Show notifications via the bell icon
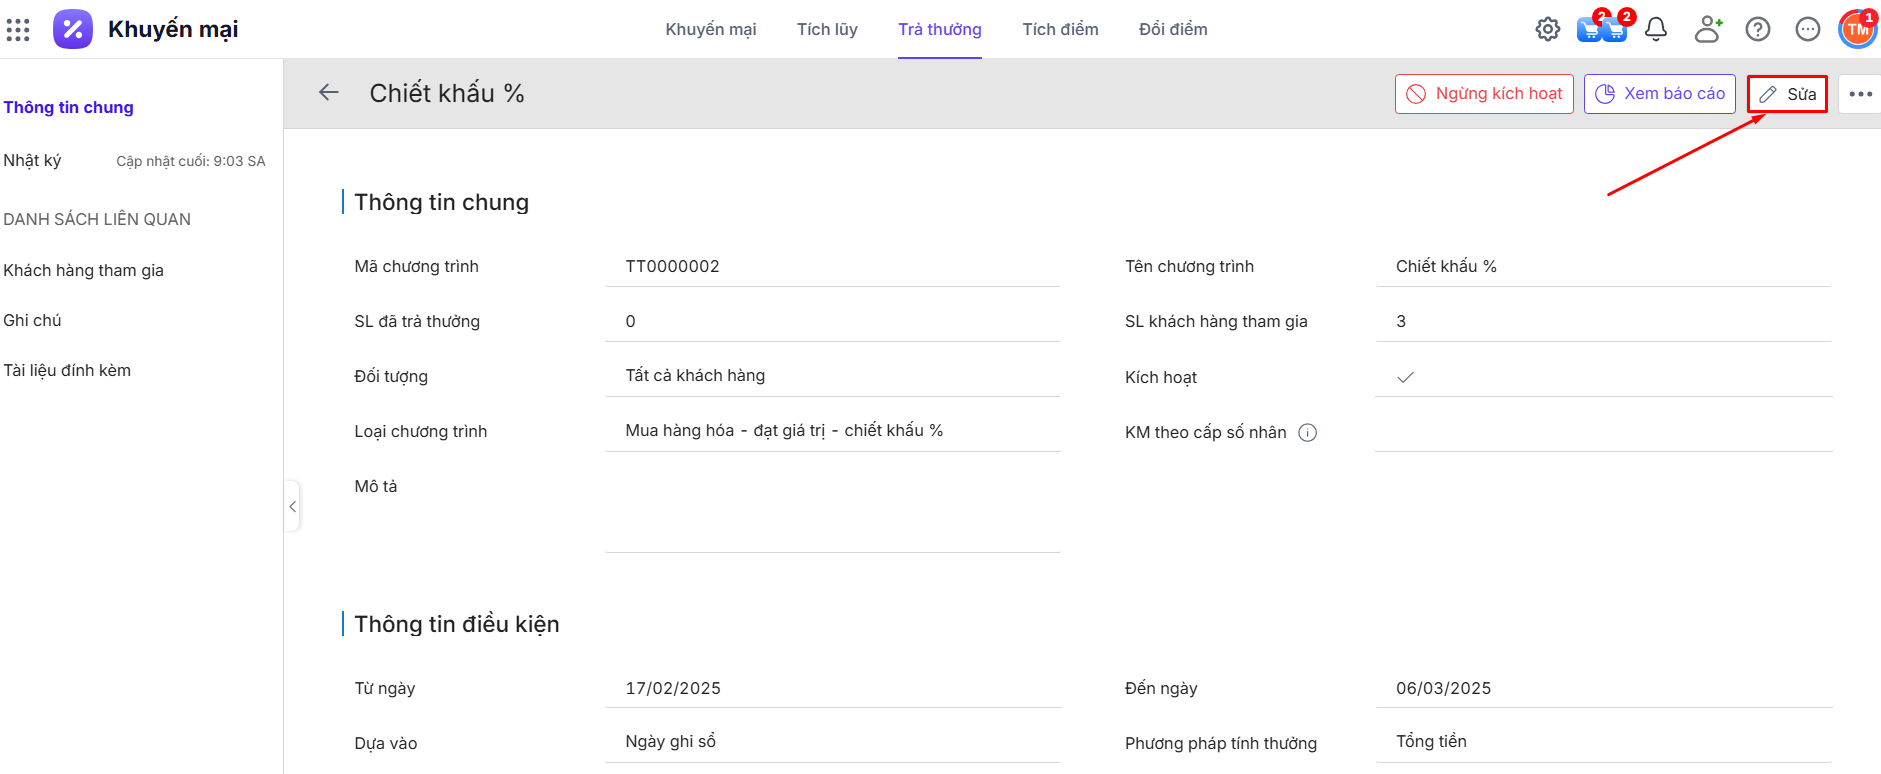Viewport: 1881px width, 774px height. 1656,30
